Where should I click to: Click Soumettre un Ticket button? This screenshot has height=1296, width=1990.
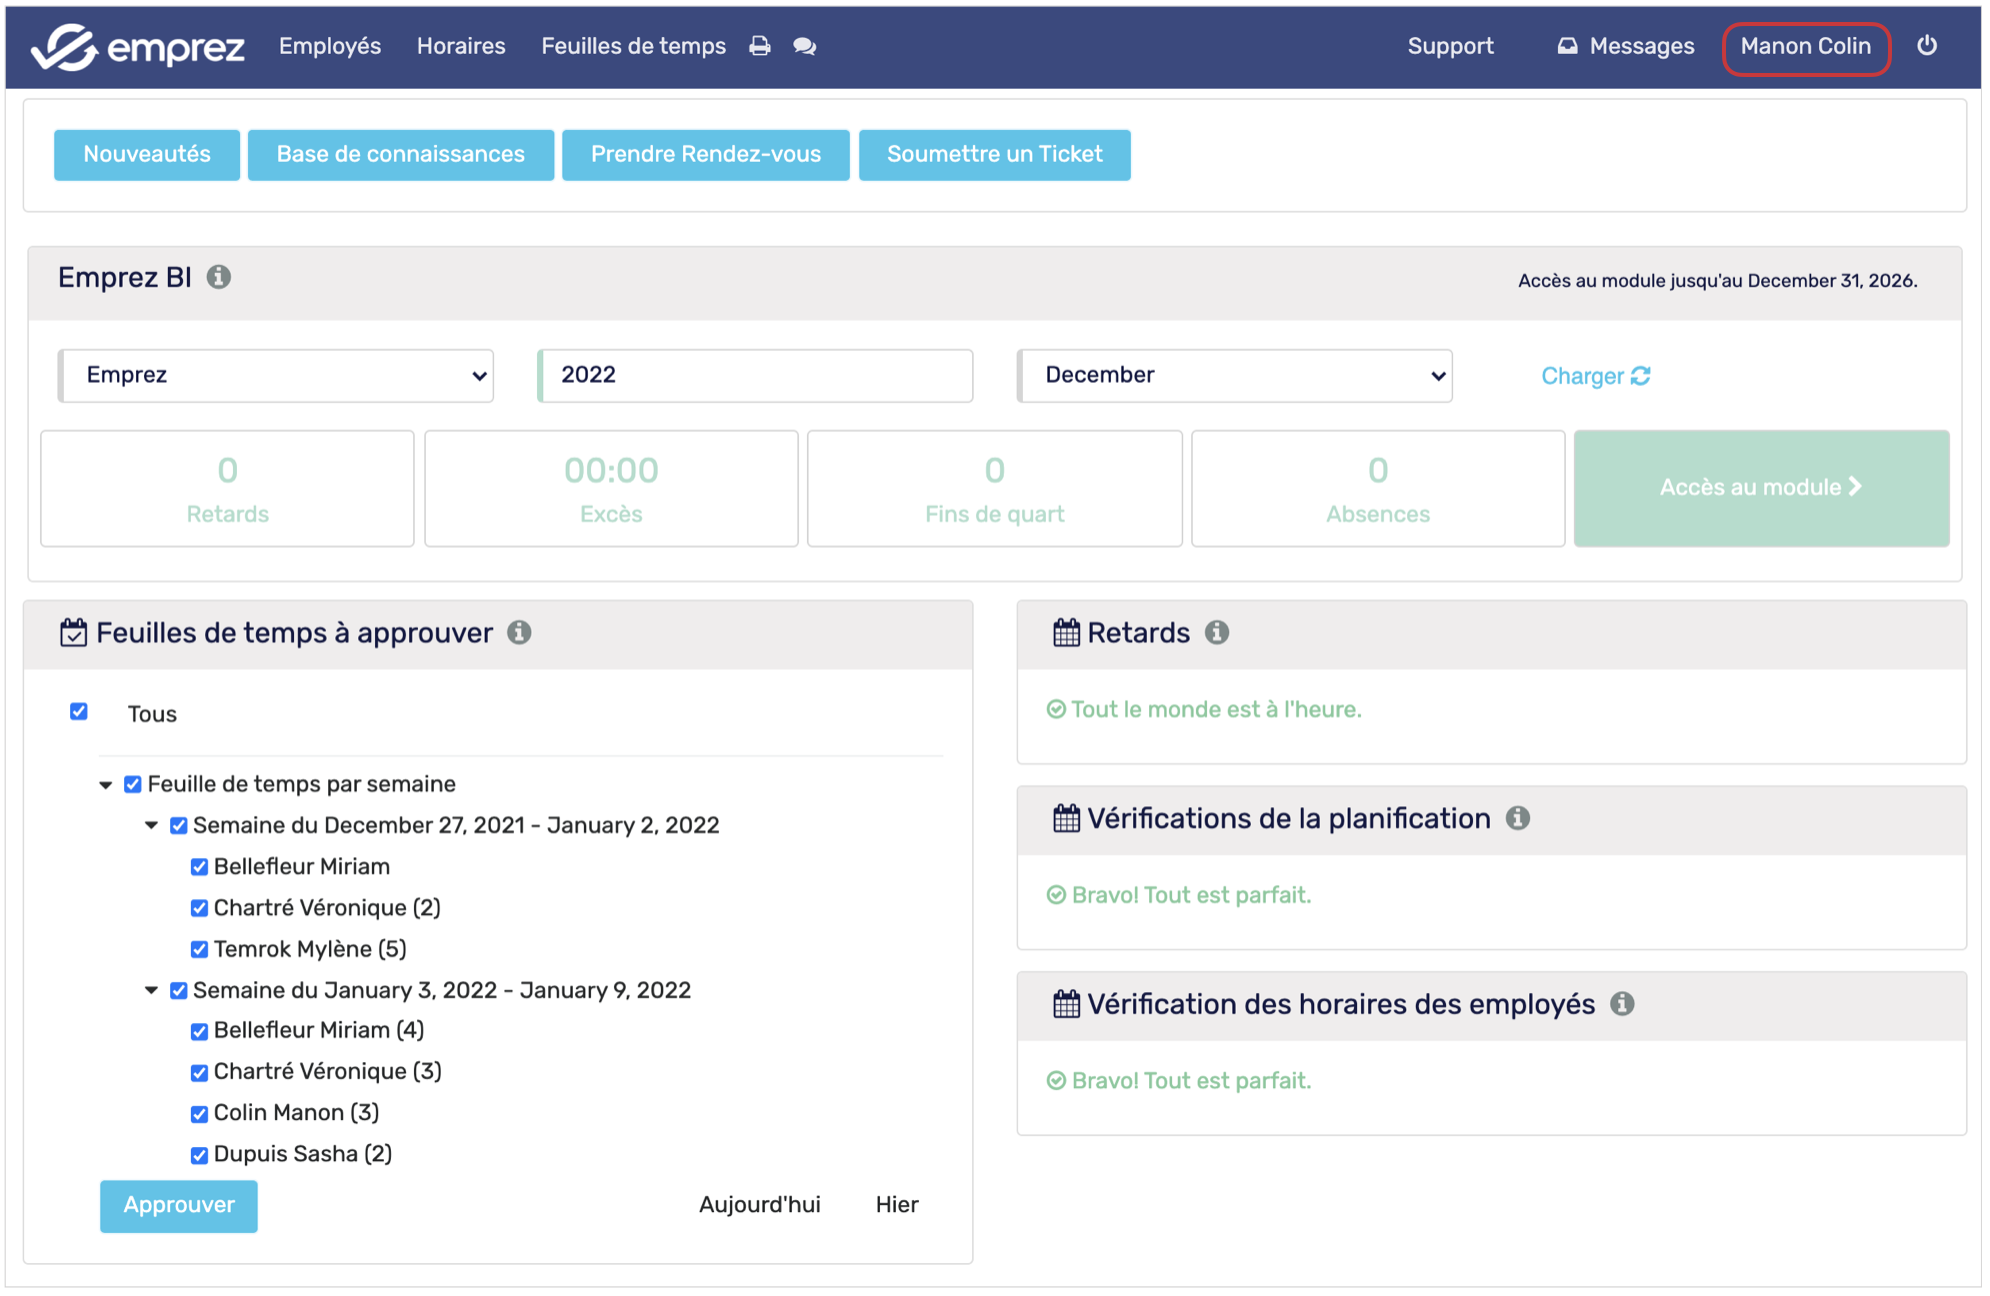(x=994, y=155)
